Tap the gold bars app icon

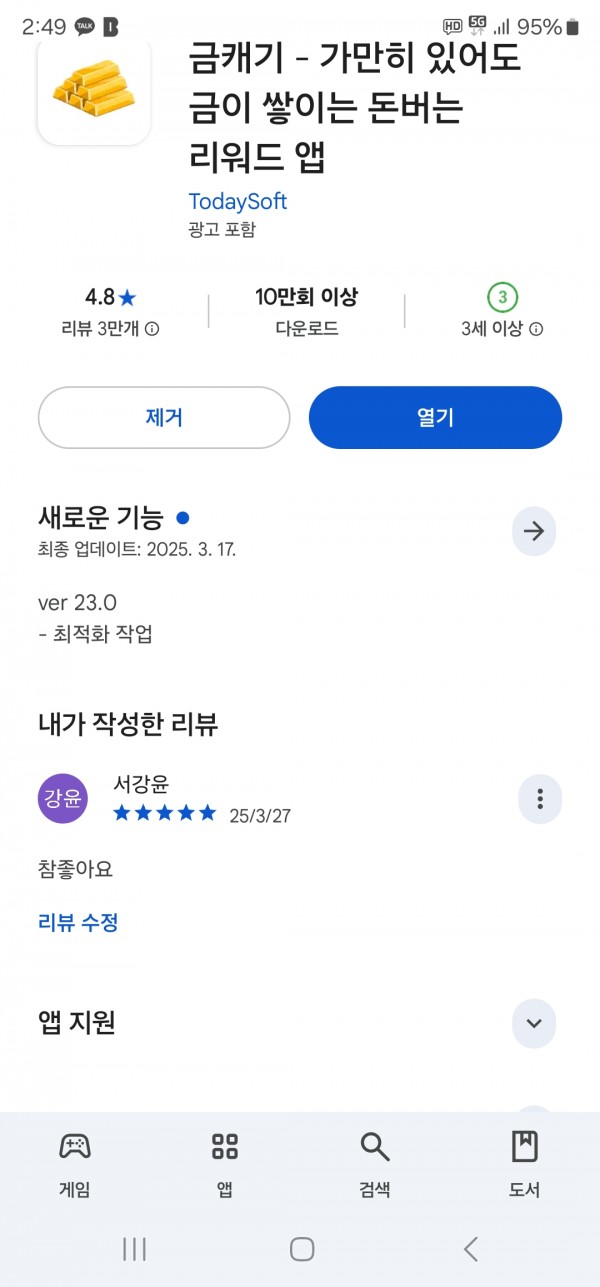(94, 92)
